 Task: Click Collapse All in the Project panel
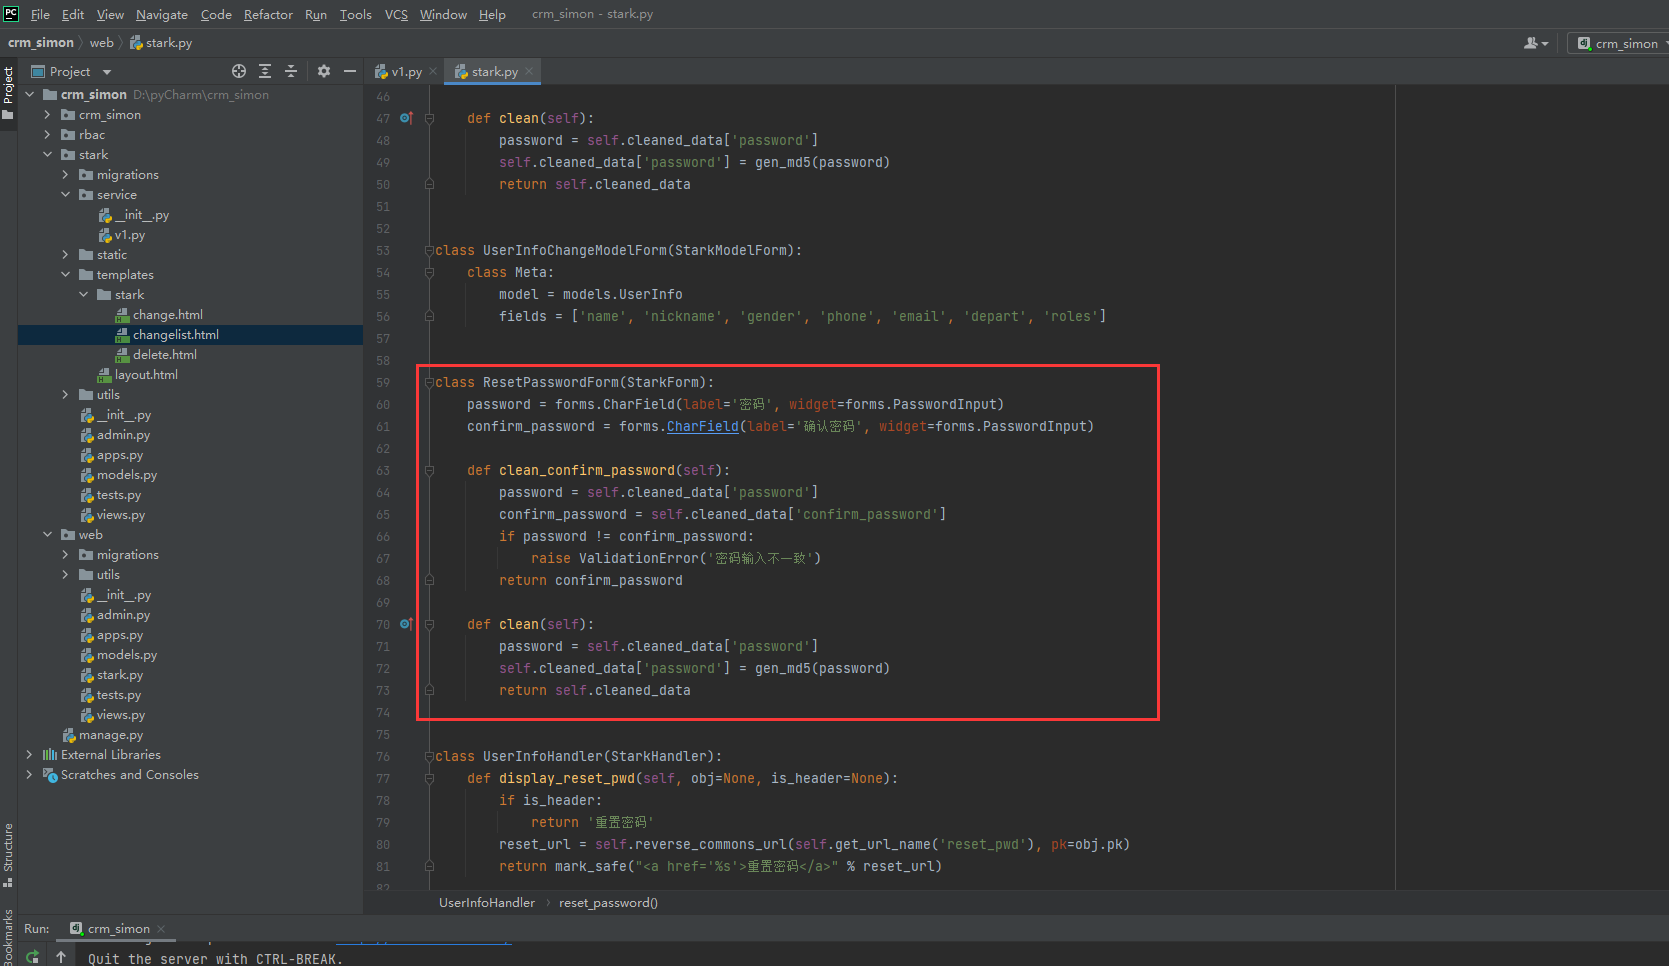pos(291,71)
